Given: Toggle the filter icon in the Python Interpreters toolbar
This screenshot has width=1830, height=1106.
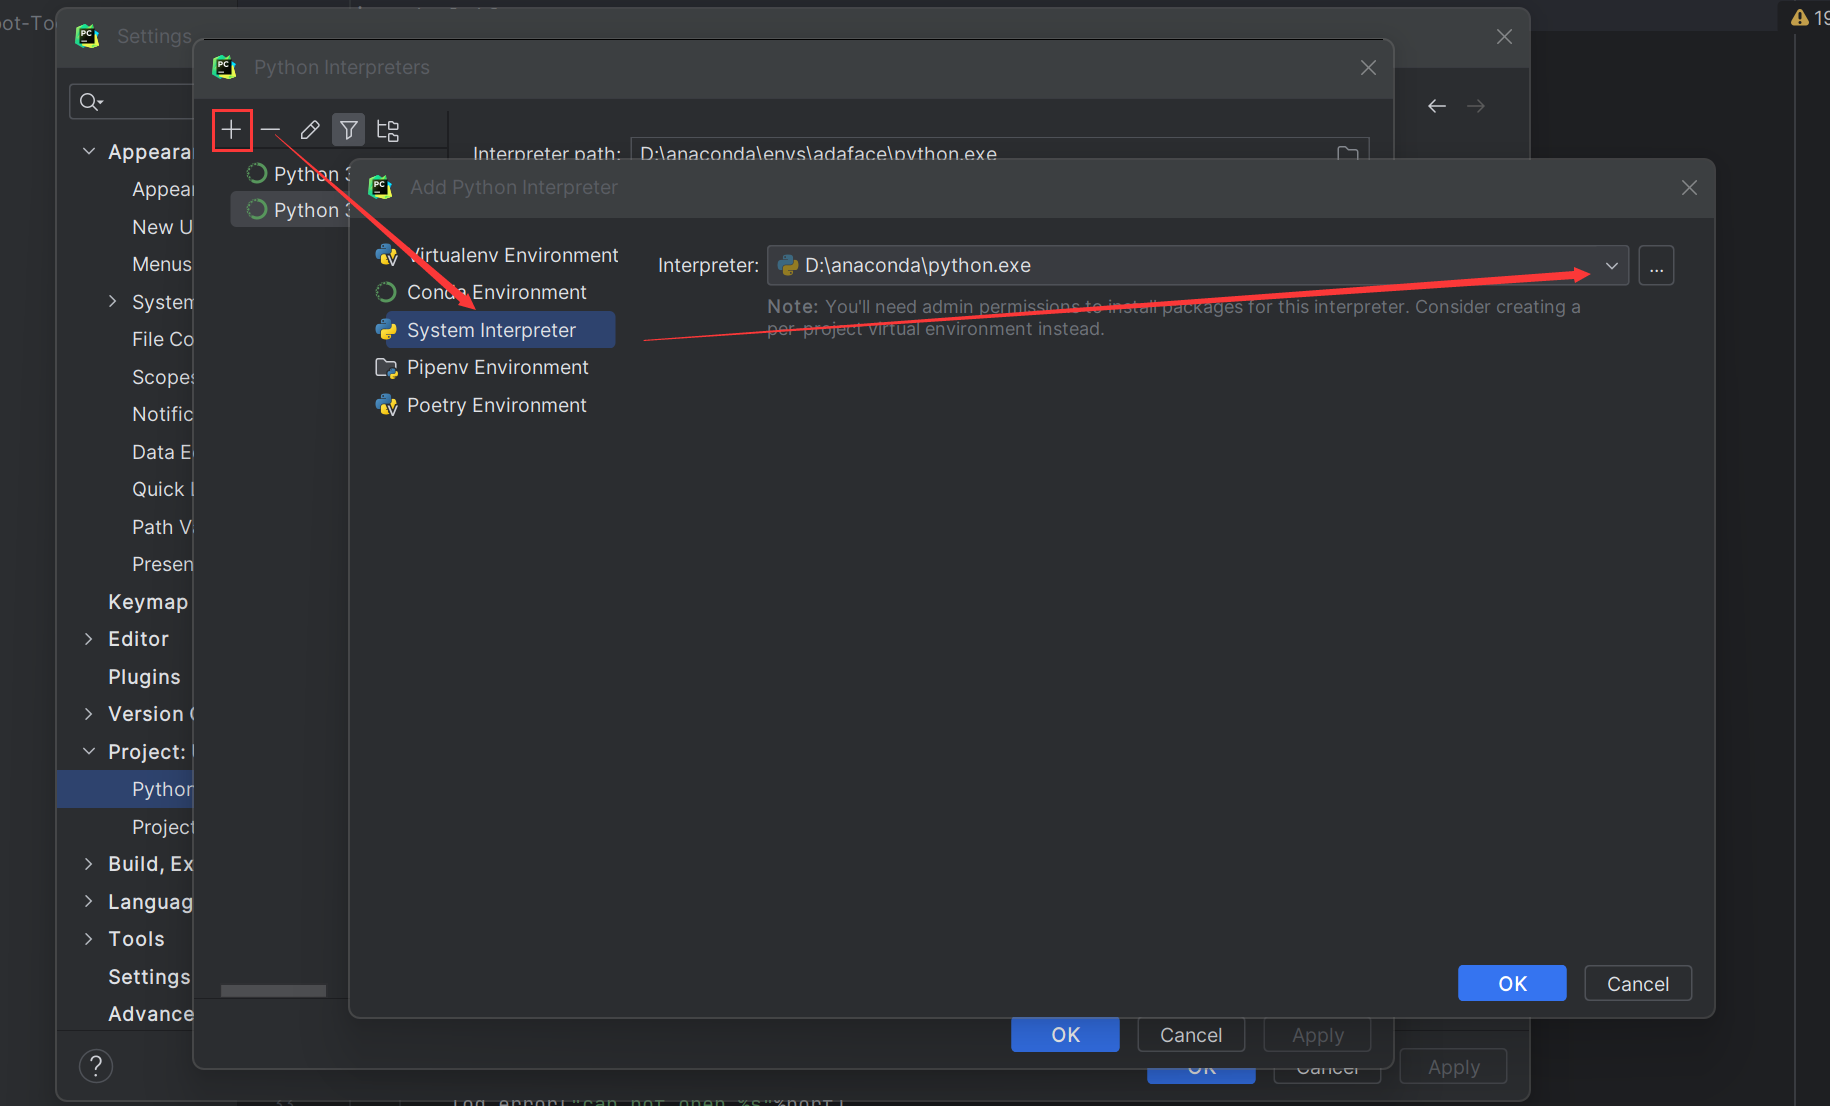Looking at the screenshot, I should 348,130.
